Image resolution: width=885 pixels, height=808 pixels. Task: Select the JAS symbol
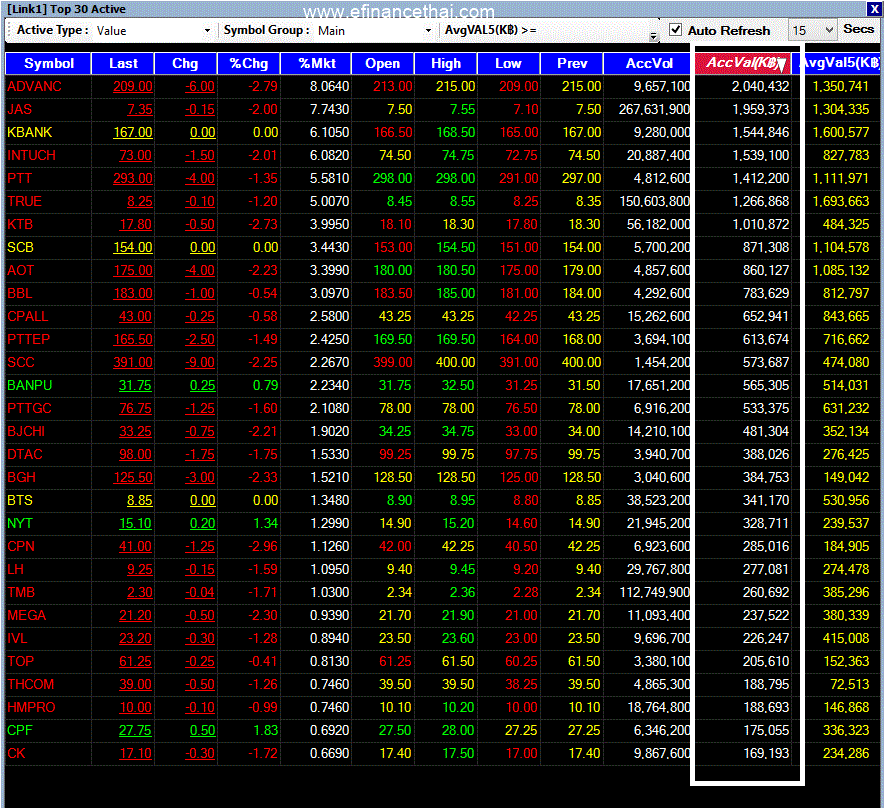(20, 109)
